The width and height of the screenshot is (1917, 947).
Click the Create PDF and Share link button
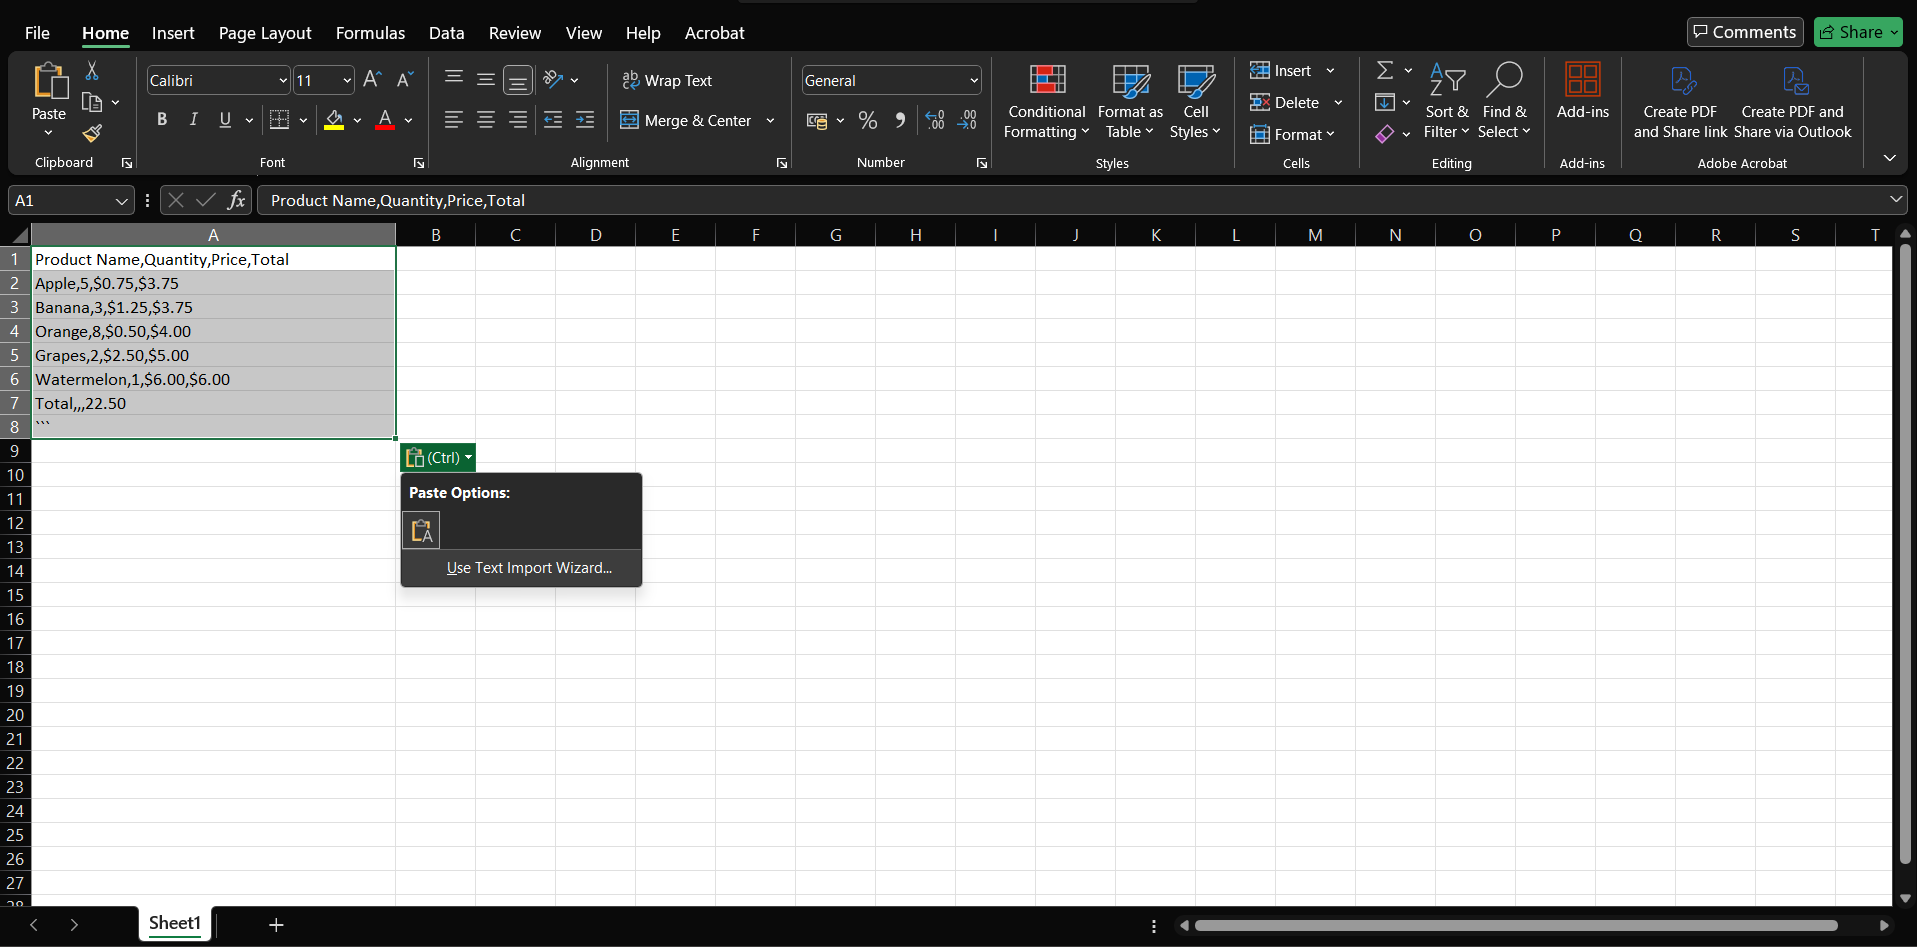(x=1680, y=100)
